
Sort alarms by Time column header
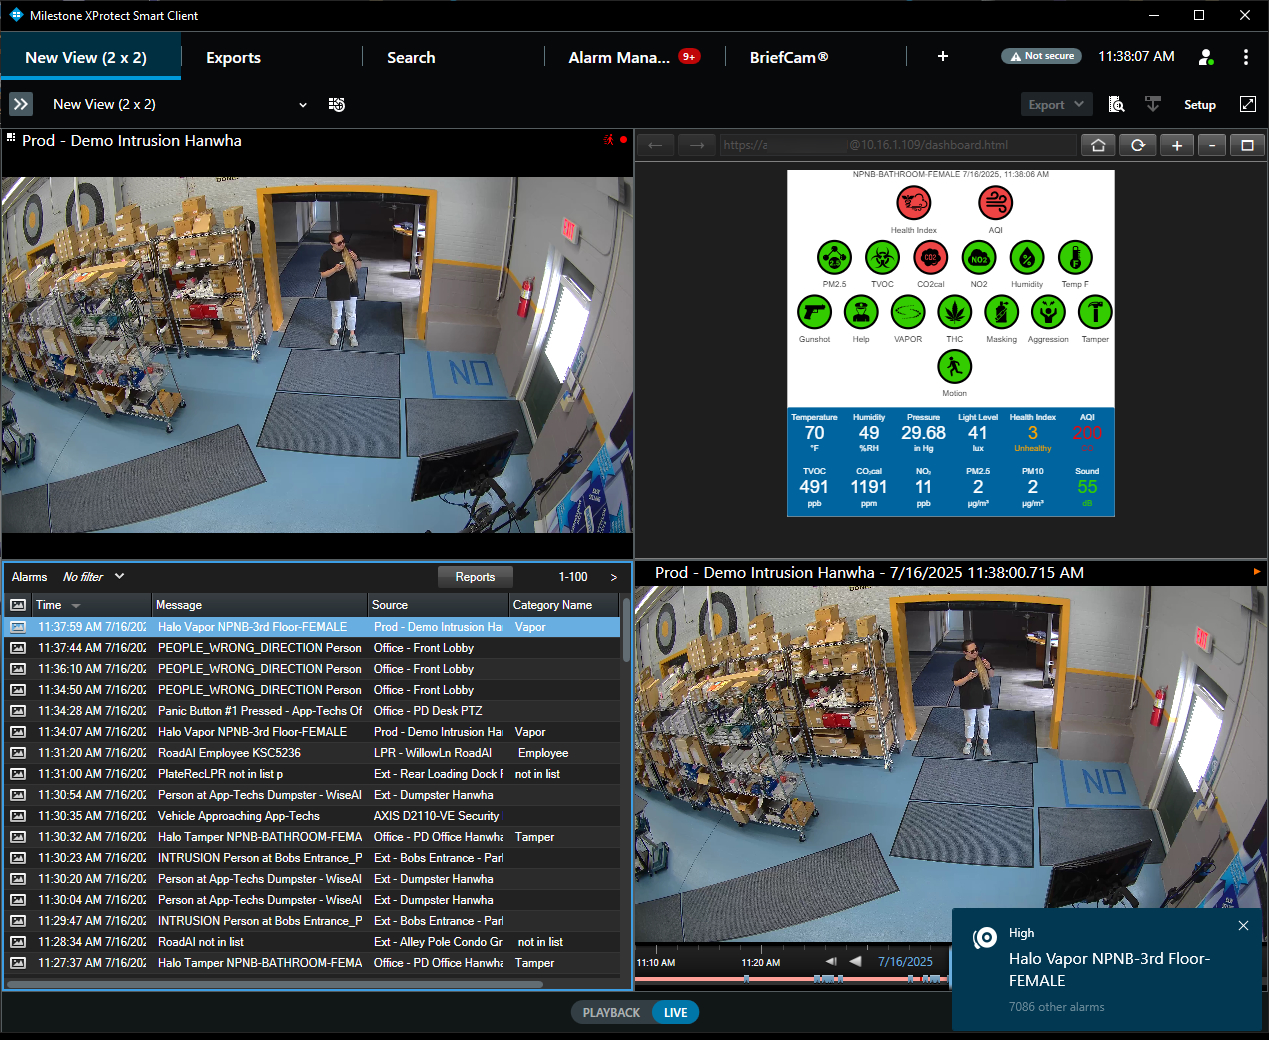(x=91, y=605)
